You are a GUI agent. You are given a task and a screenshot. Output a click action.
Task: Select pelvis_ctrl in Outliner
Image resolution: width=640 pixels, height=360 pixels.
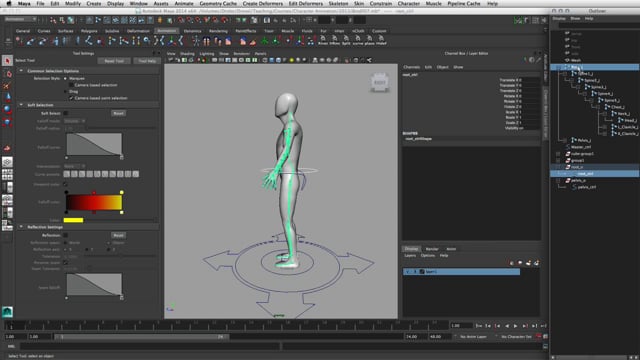pyautogui.click(x=587, y=187)
